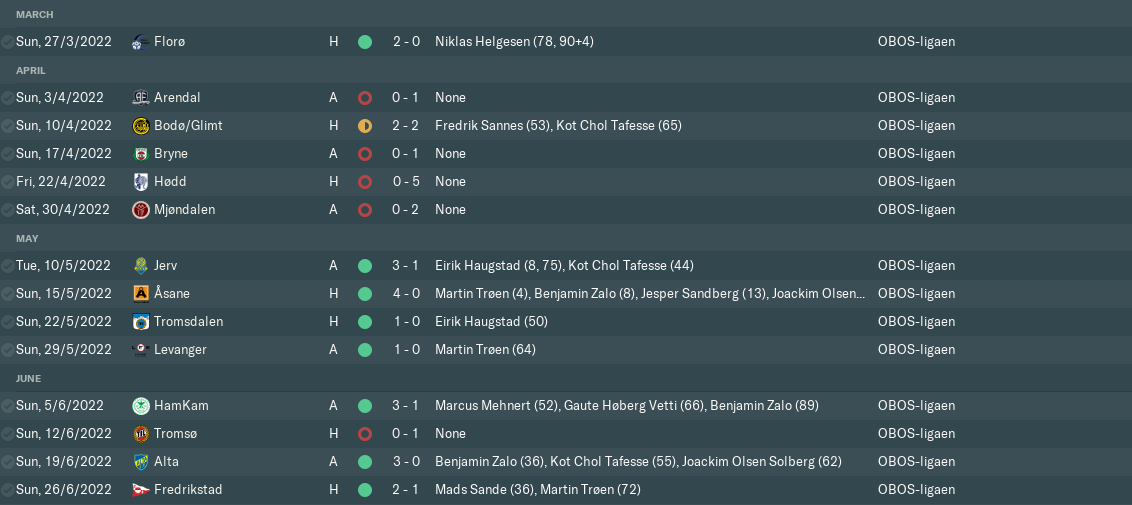
Task: Toggle the checkmark beside the 27/3/2022 fixture
Action: (x=8, y=42)
